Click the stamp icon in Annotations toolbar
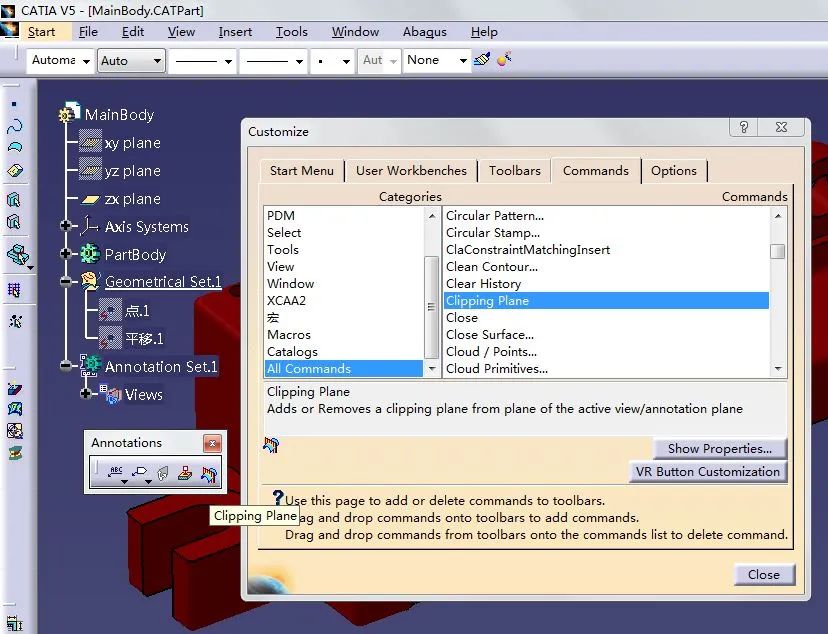Screen dimensions: 828x634 185,473
